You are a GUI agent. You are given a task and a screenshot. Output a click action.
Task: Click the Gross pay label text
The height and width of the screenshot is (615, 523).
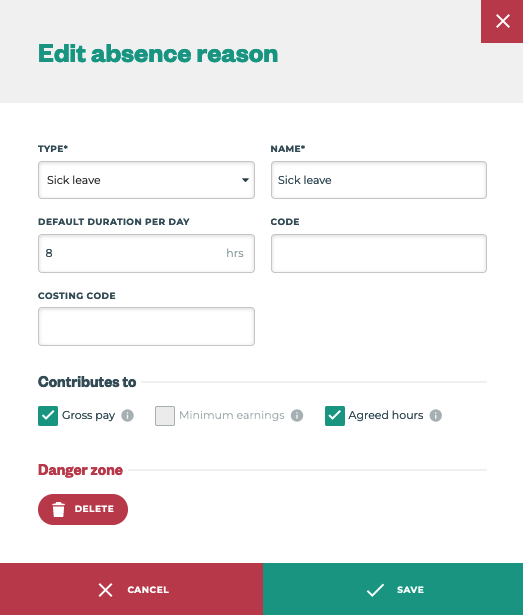89,415
